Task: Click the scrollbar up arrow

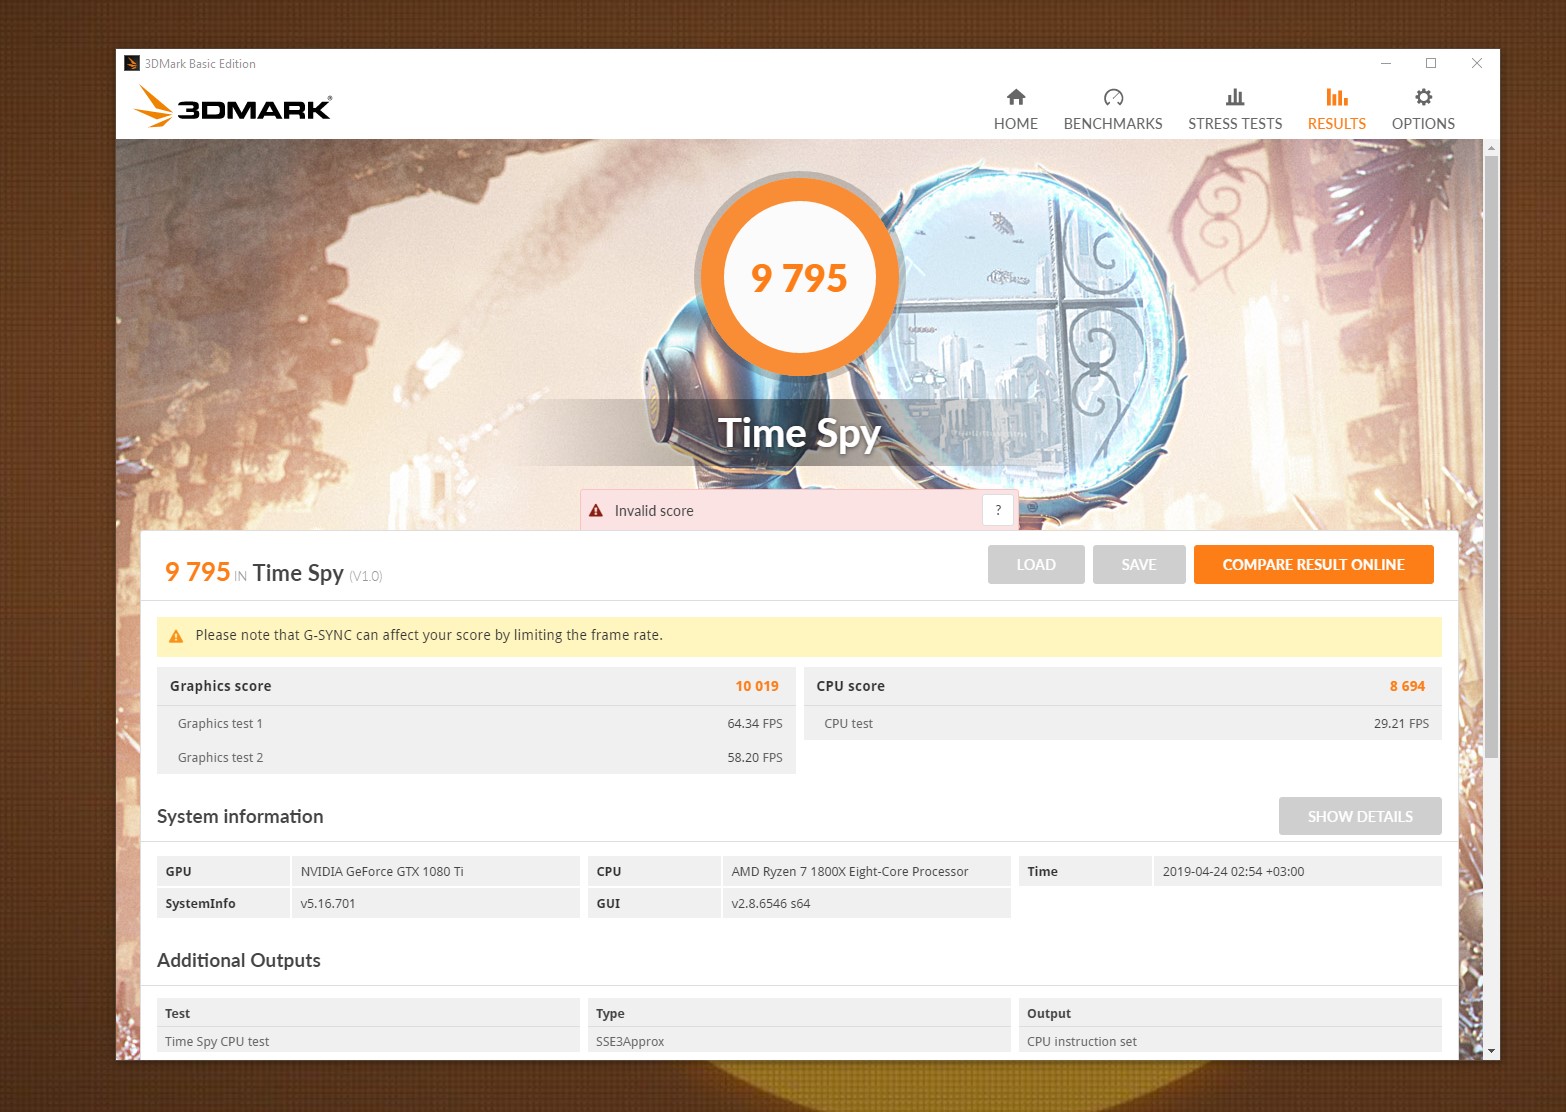Action: pyautogui.click(x=1491, y=148)
